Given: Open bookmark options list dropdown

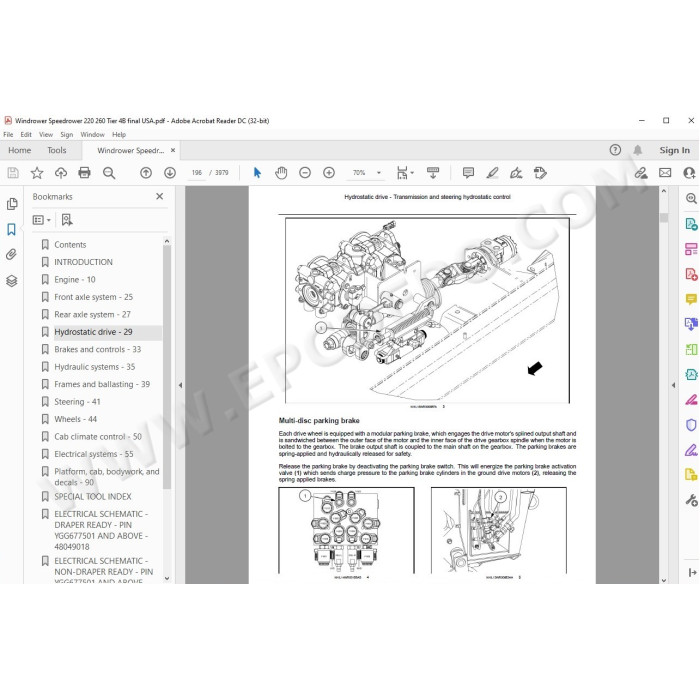Looking at the screenshot, I should (x=42, y=220).
